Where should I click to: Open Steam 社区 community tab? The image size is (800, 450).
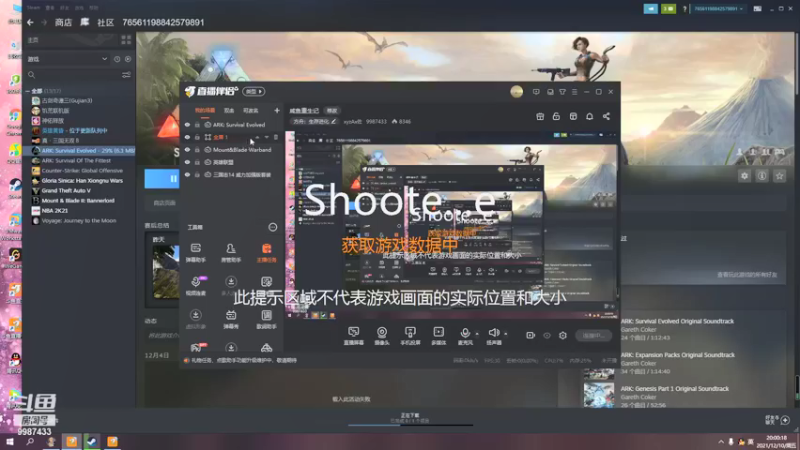click(106, 22)
